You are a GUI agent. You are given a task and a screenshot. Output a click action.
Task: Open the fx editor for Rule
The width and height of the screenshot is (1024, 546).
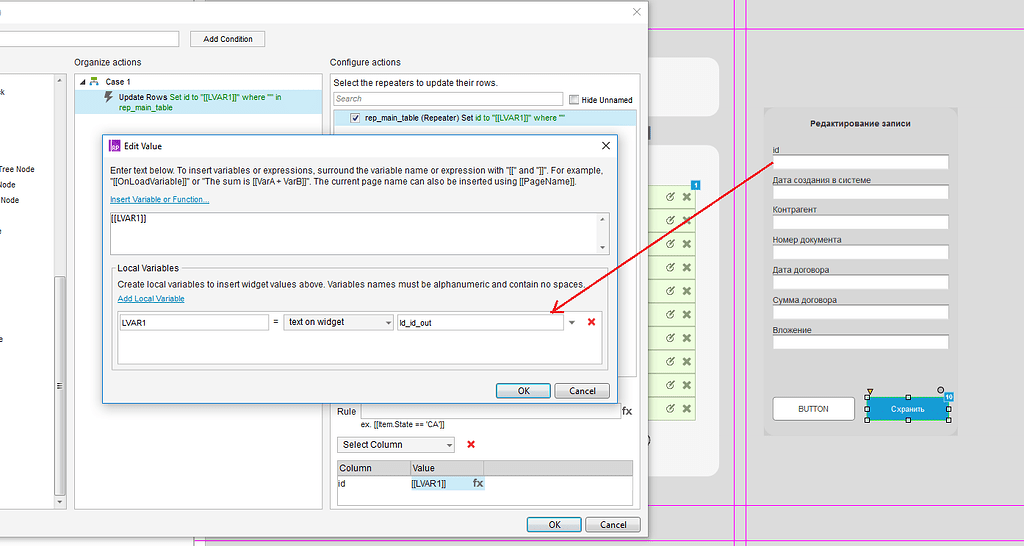627,411
